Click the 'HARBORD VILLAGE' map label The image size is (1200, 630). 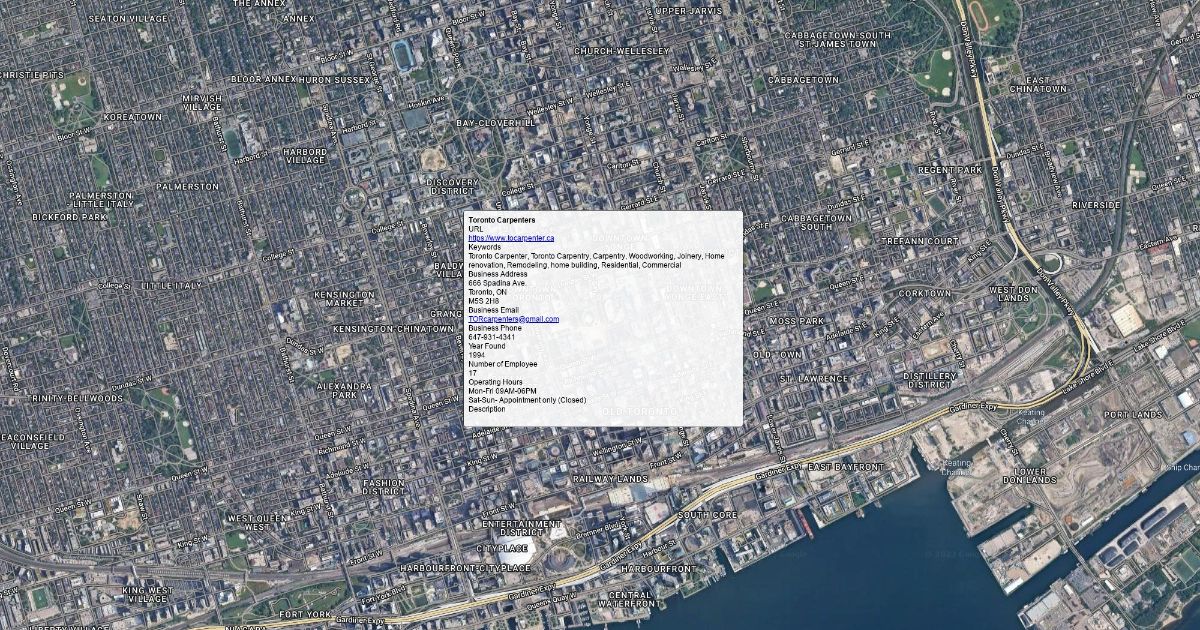[305, 156]
